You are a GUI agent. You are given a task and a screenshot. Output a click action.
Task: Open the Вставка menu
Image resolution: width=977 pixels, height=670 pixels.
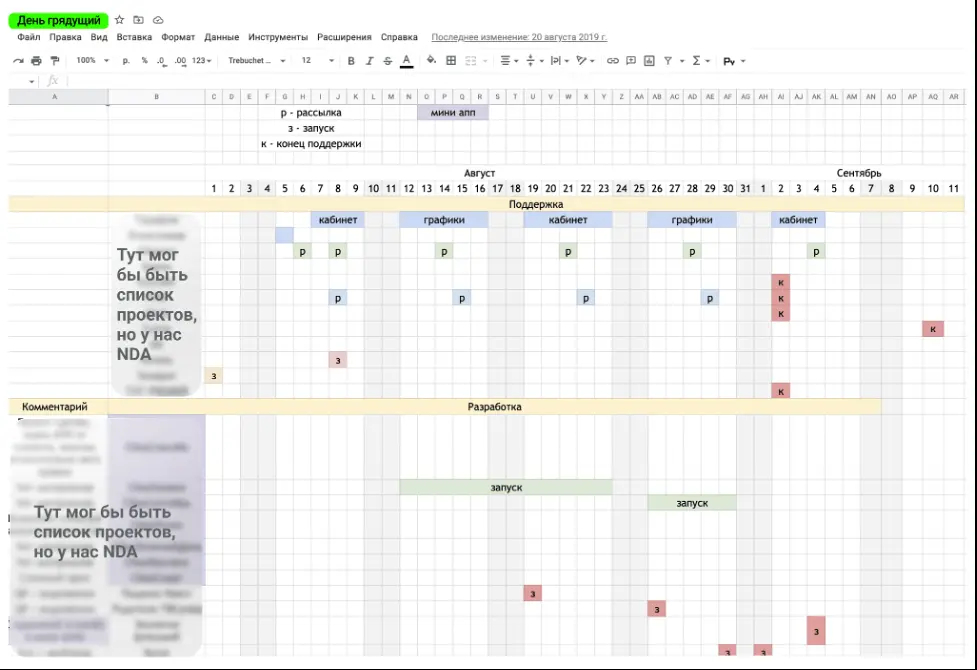[x=134, y=37]
